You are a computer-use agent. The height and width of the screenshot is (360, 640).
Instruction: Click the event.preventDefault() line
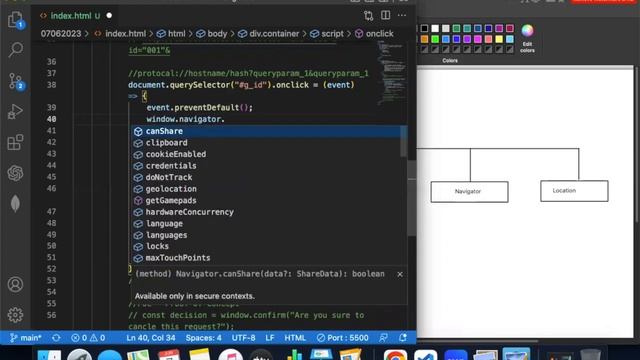pyautogui.click(x=200, y=107)
